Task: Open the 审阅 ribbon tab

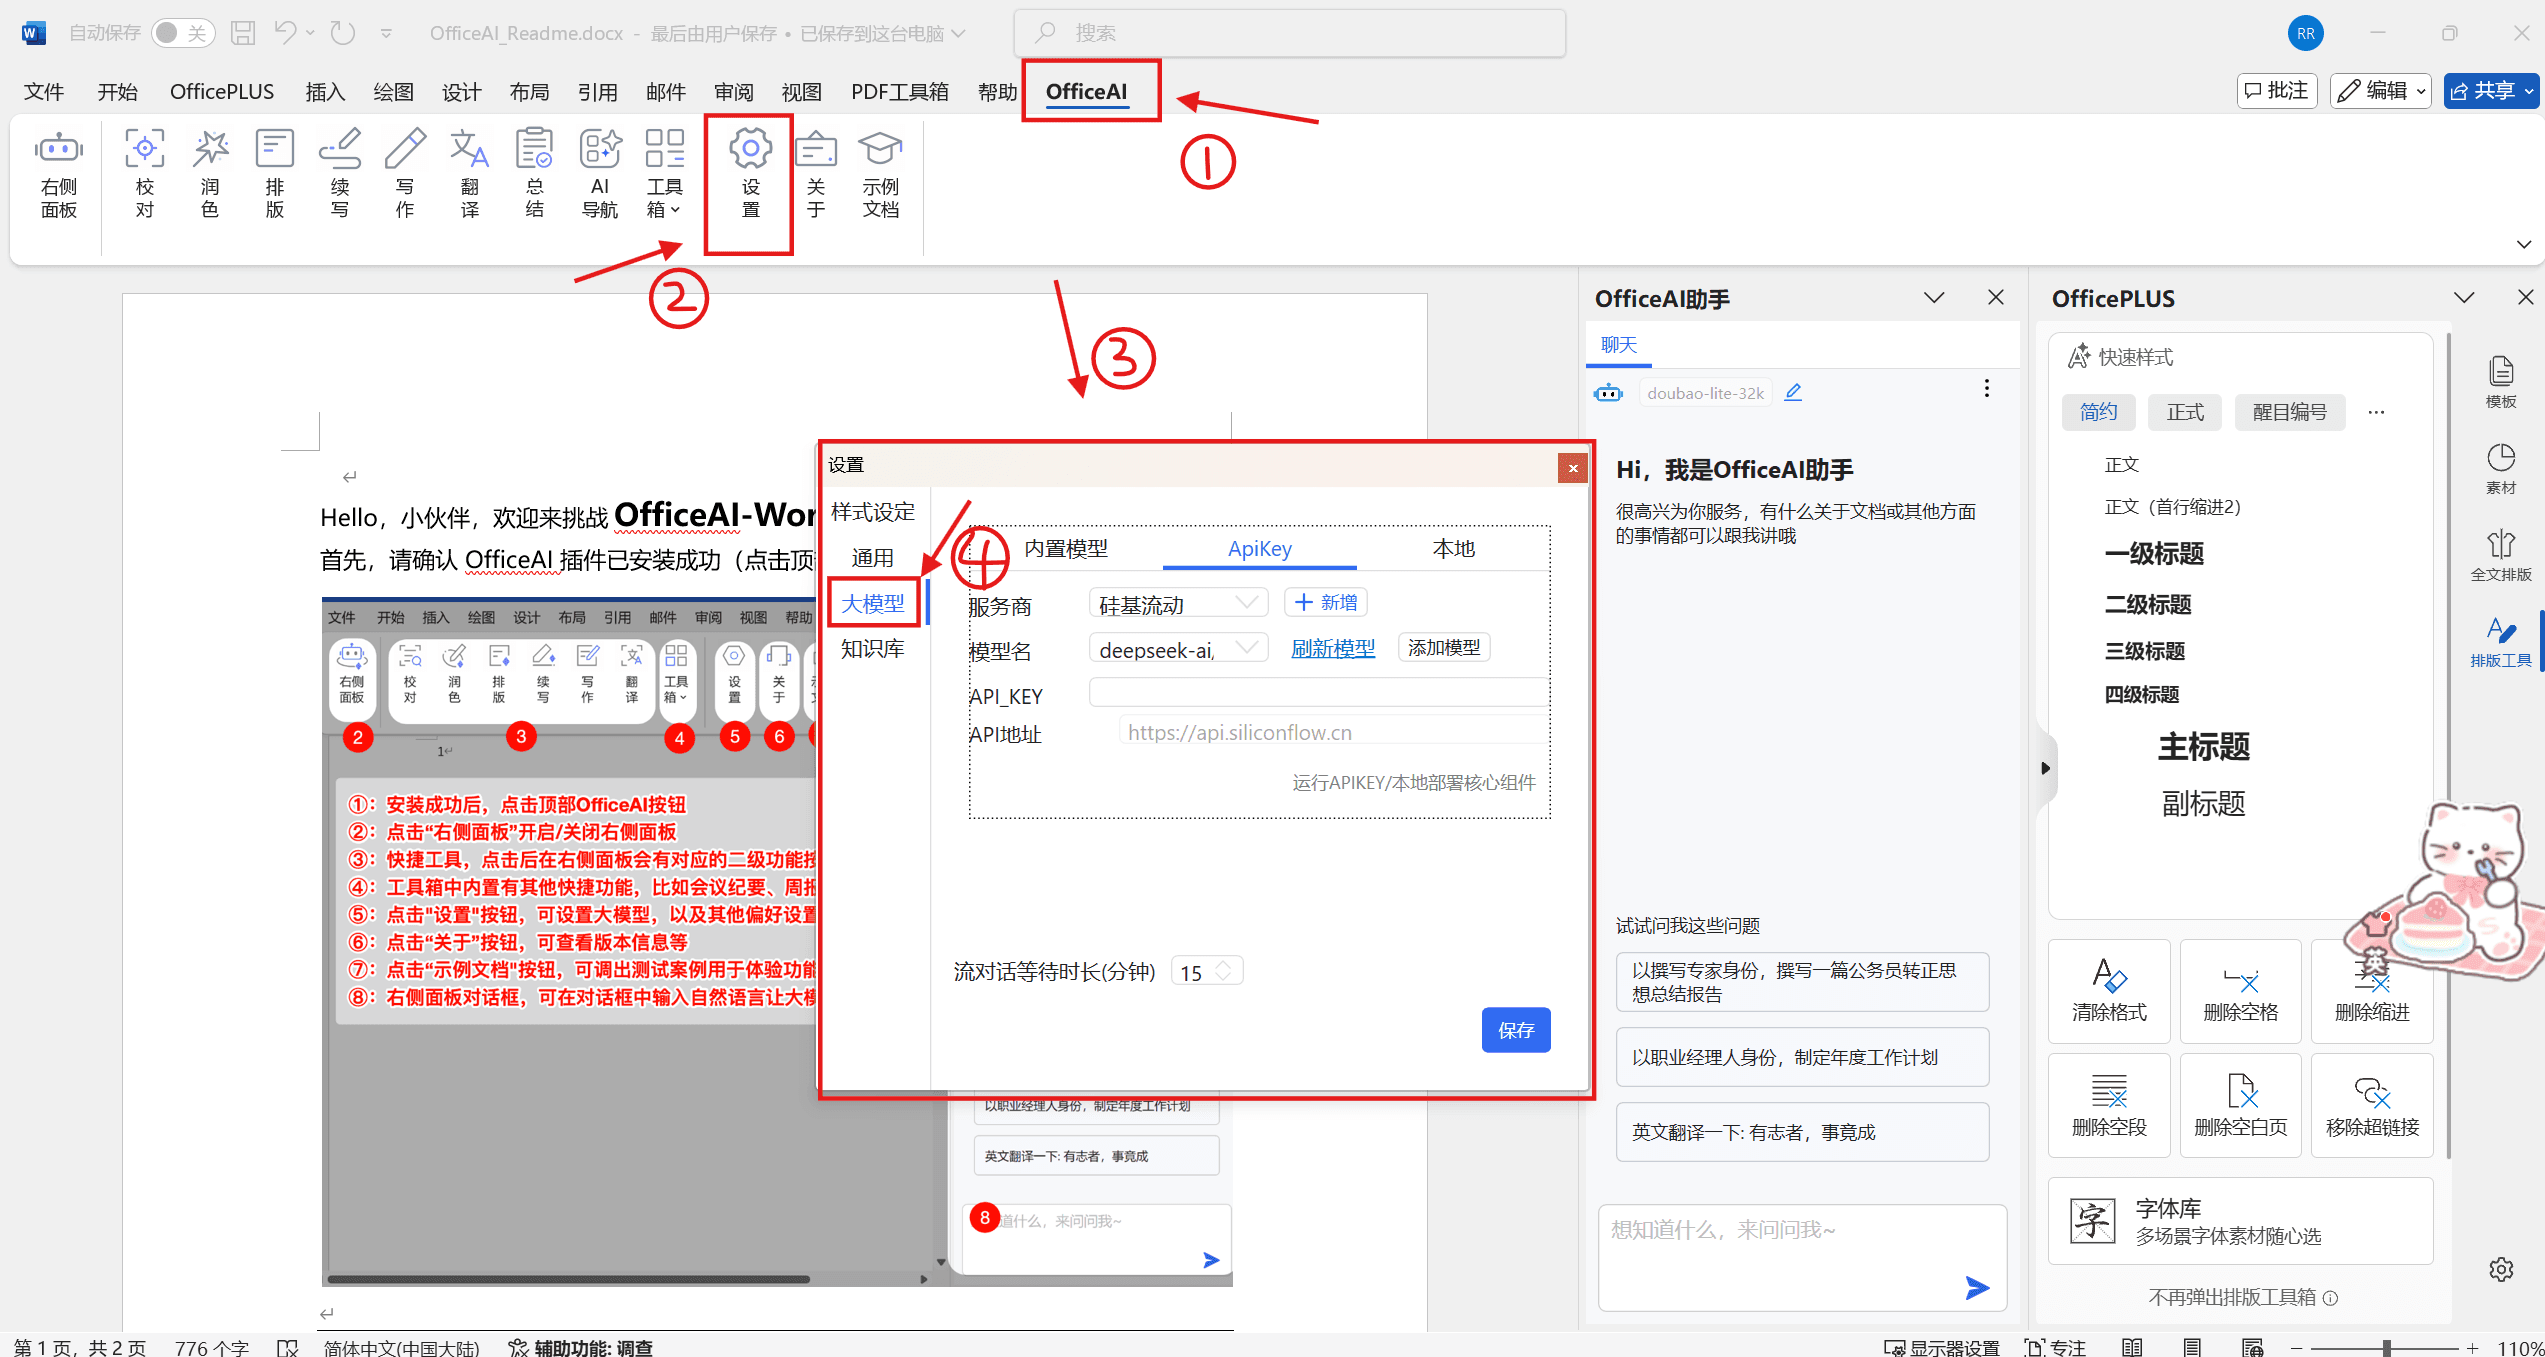Action: 733,92
